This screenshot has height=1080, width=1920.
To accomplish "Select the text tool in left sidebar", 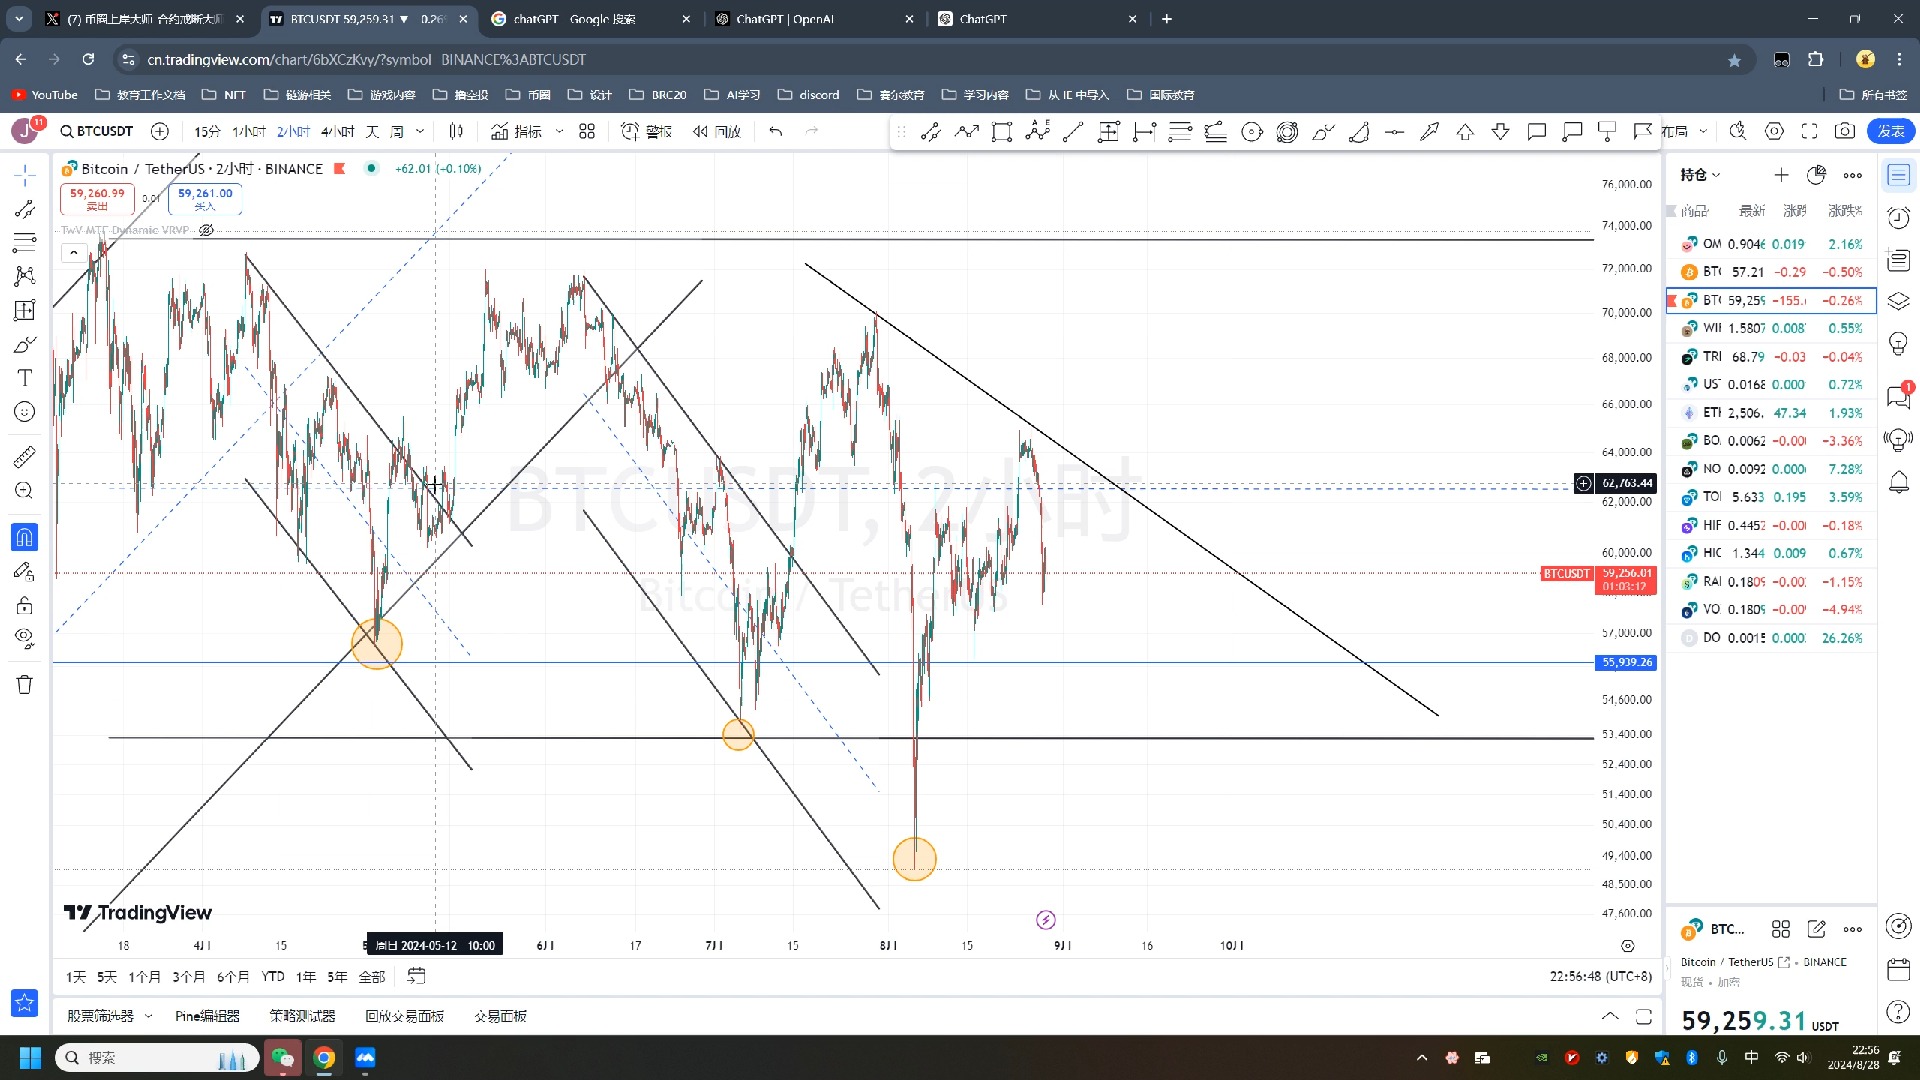I will coord(25,377).
